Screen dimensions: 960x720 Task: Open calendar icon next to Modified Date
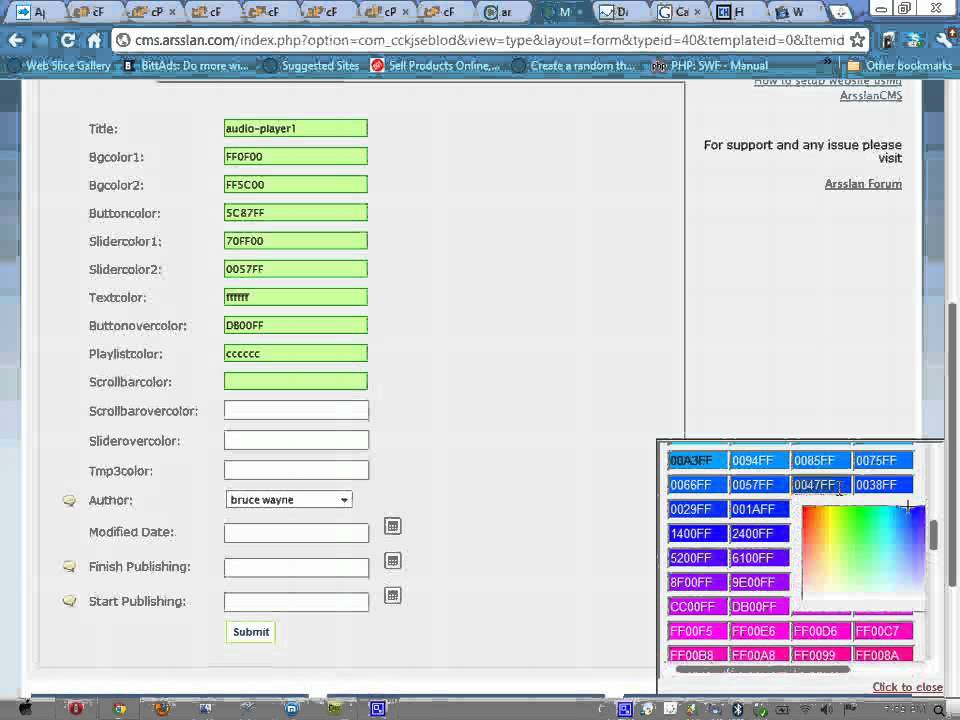pyautogui.click(x=392, y=526)
